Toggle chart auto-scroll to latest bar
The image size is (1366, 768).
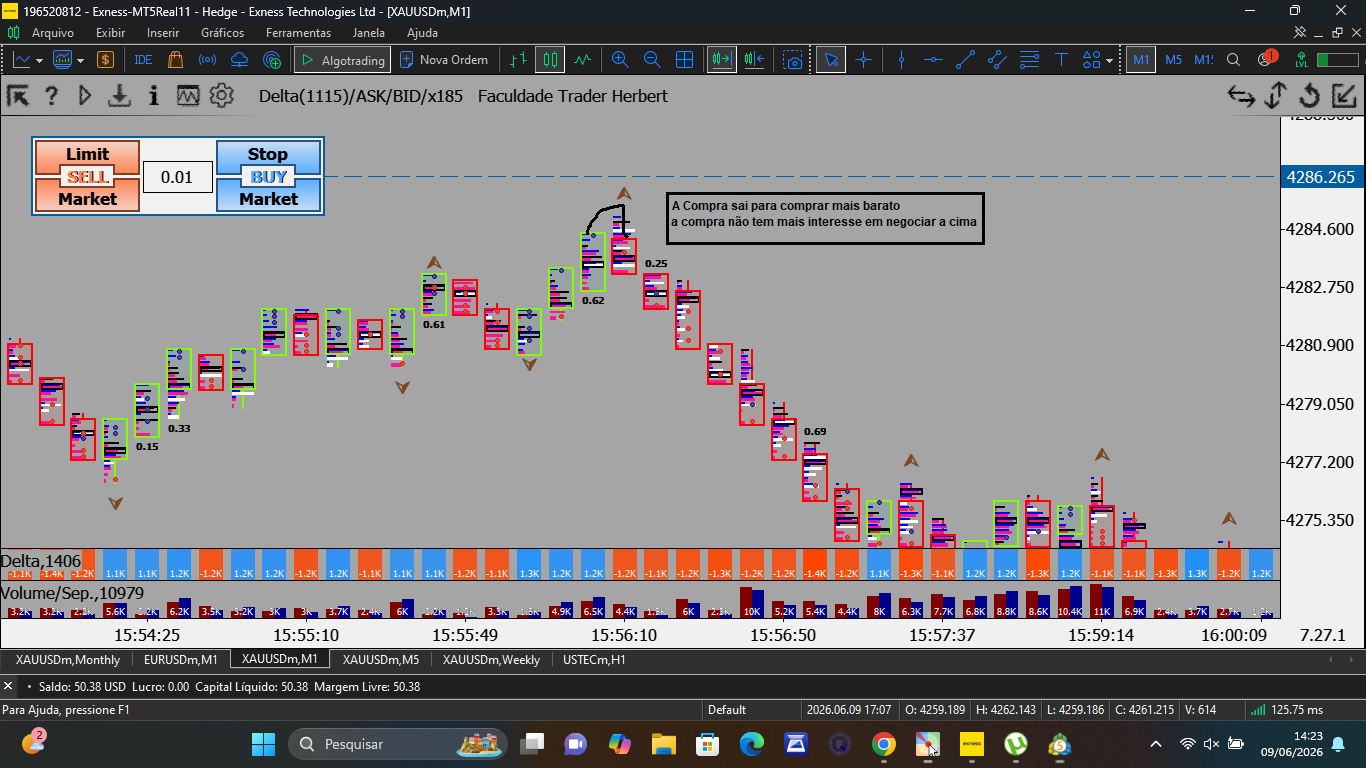(x=721, y=60)
